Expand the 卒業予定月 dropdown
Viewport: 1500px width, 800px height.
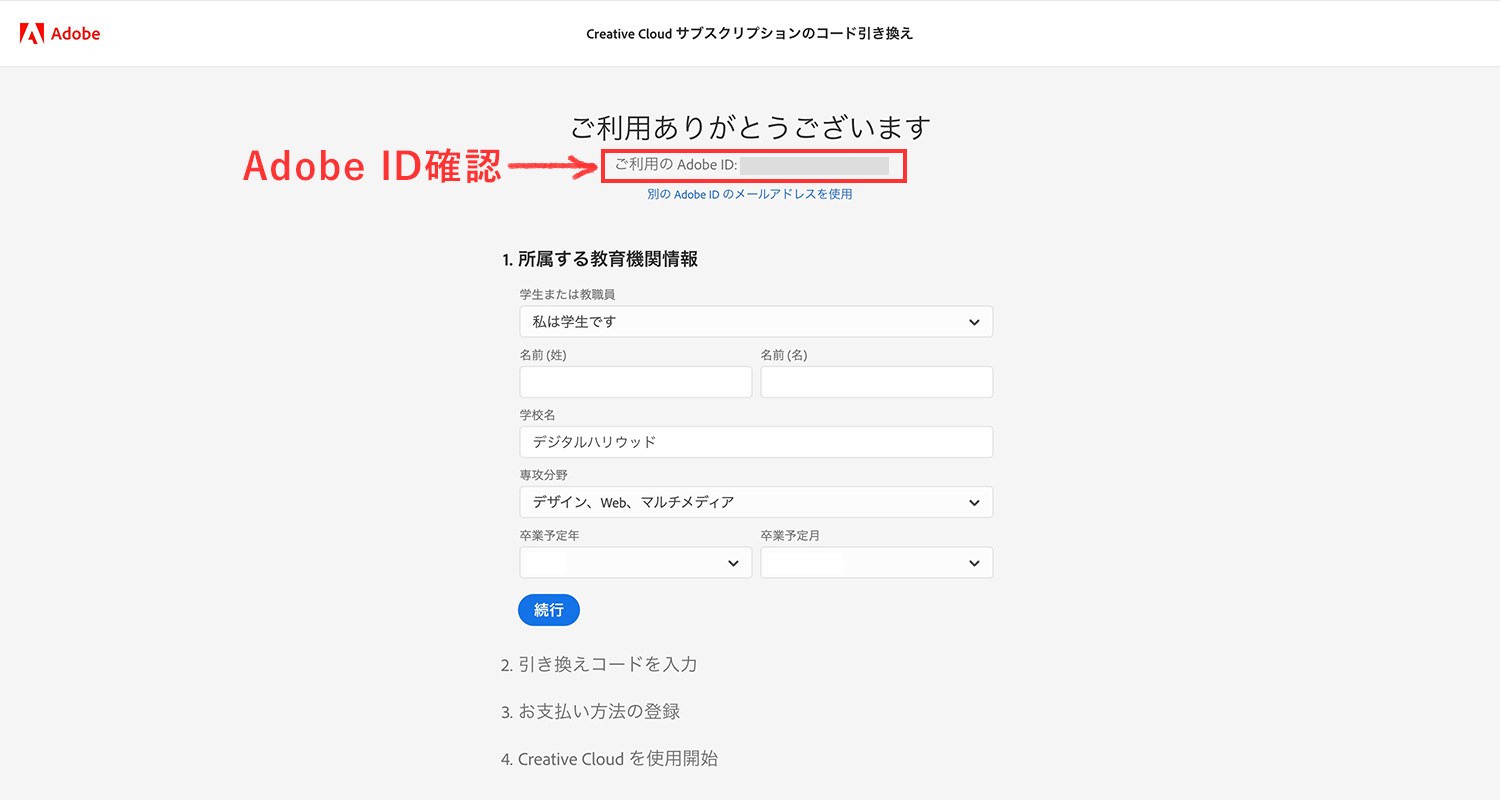click(877, 563)
